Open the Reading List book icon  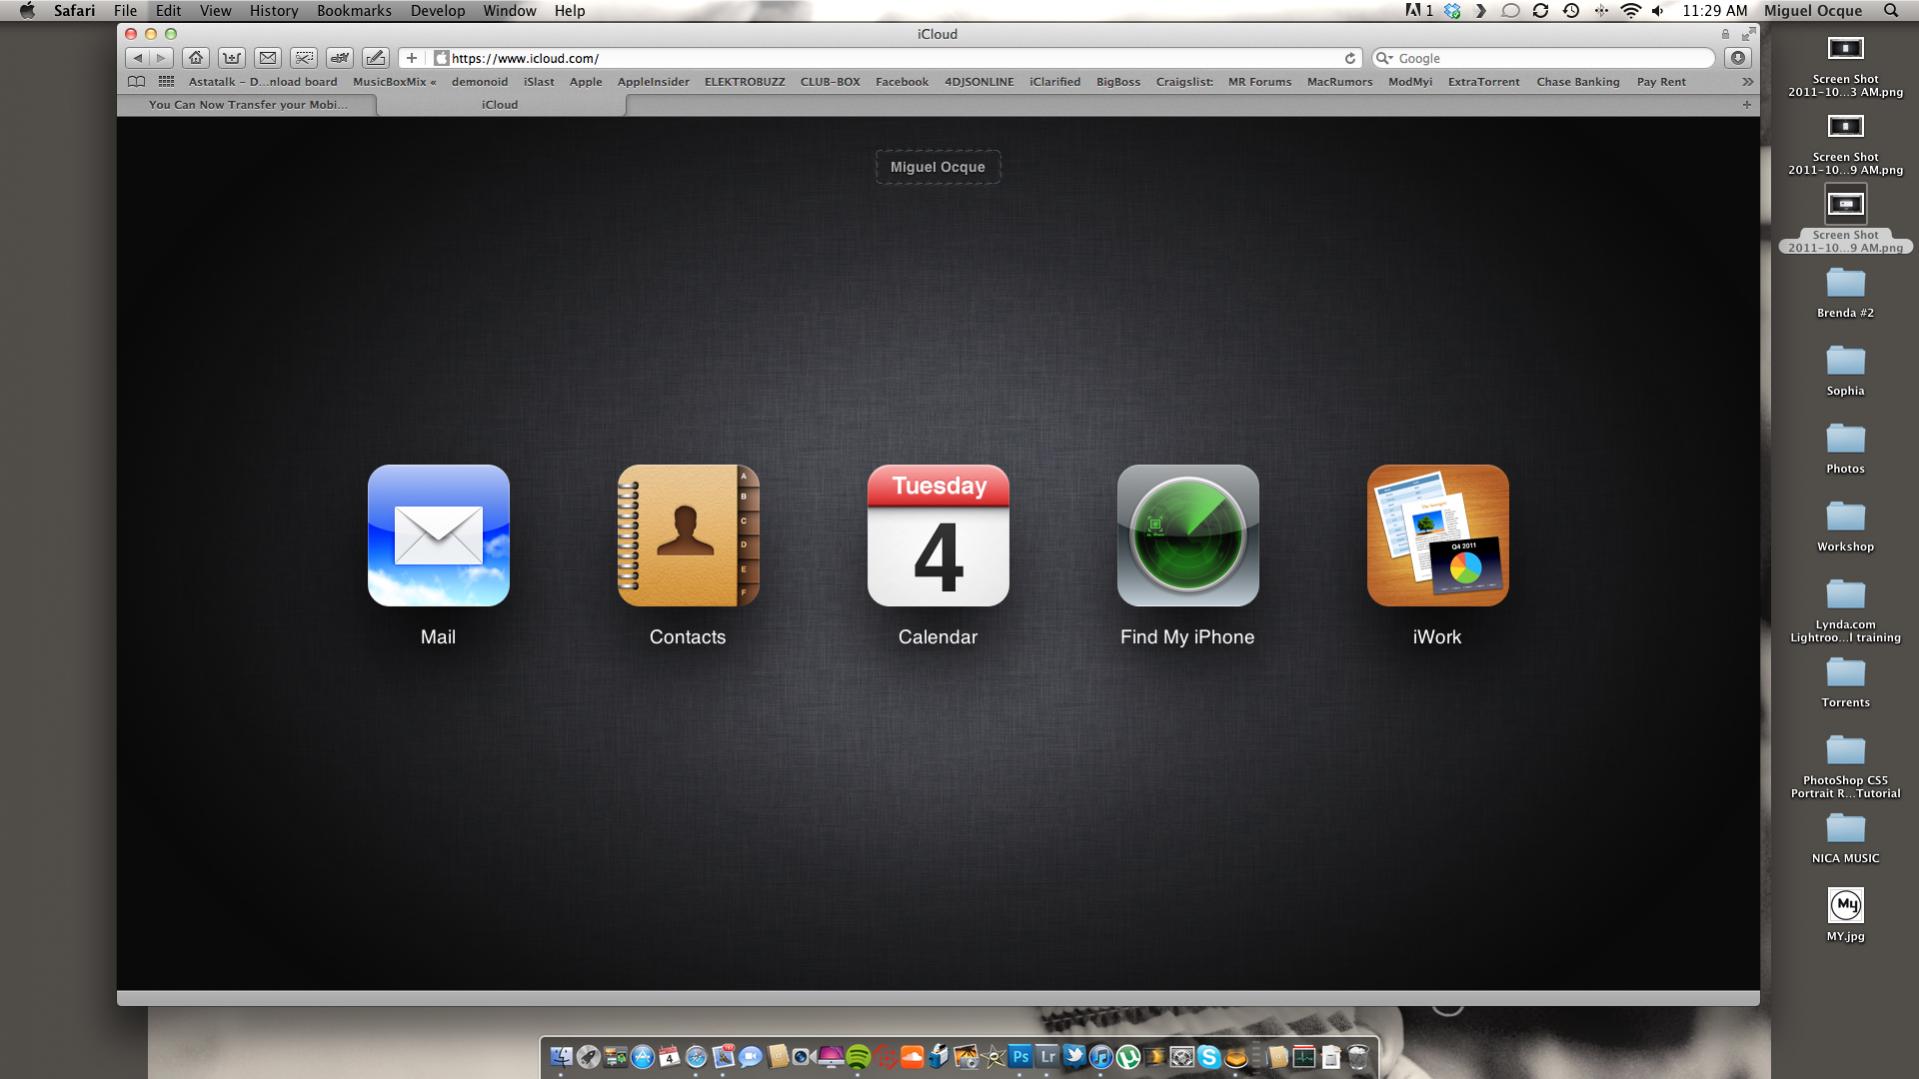click(137, 82)
